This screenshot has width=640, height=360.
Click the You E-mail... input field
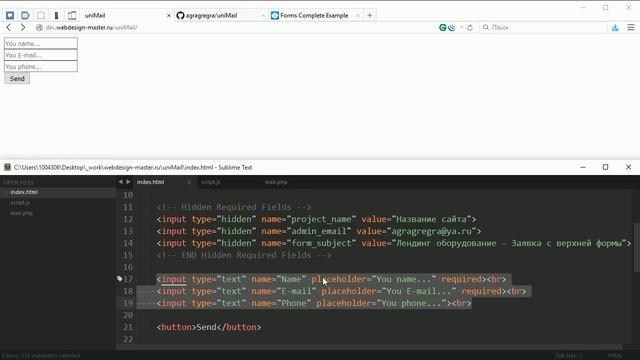point(40,55)
